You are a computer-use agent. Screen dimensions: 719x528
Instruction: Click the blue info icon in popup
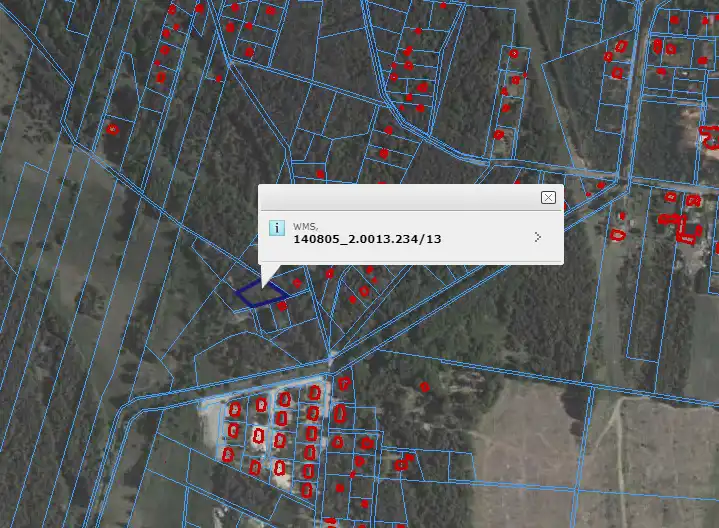point(277,229)
